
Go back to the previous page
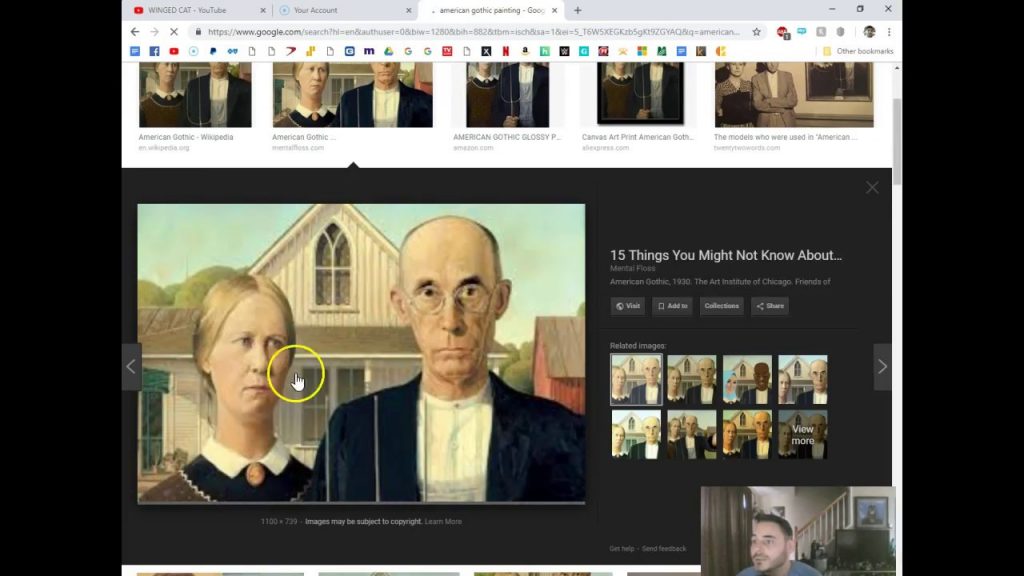tap(135, 31)
